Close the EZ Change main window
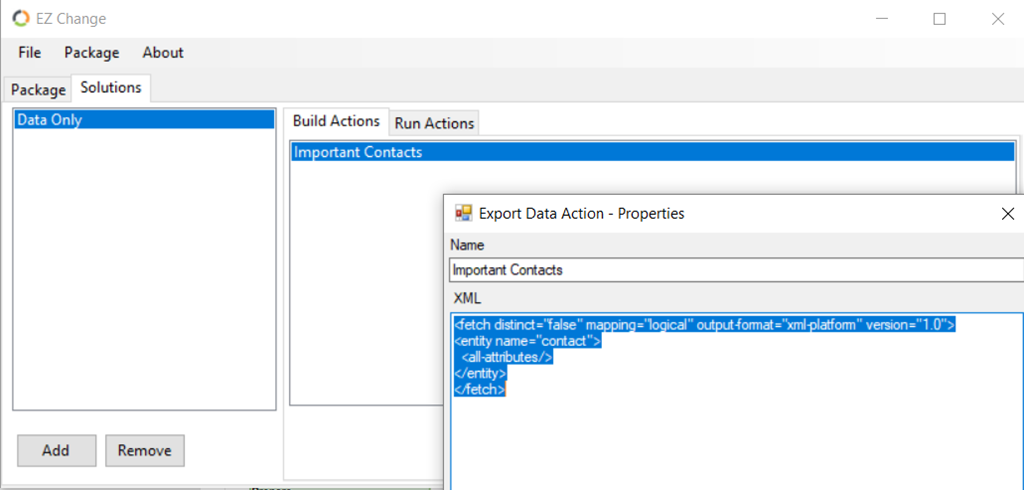This screenshot has height=490, width=1024. pyautogui.click(x=997, y=19)
